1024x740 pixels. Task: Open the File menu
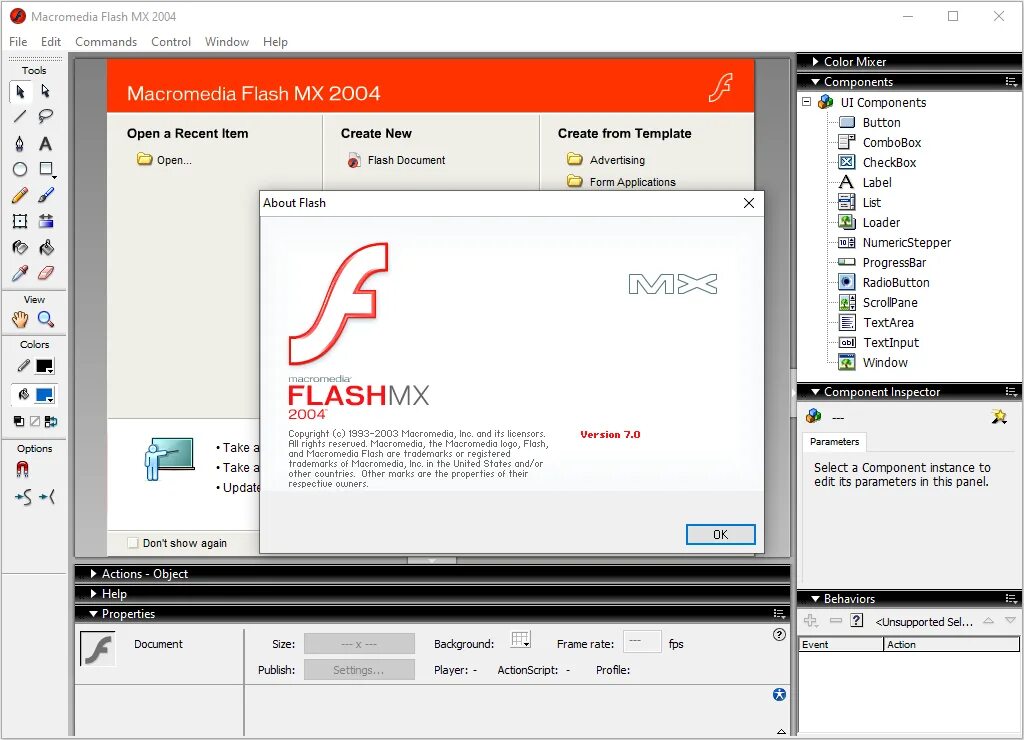pyautogui.click(x=18, y=42)
